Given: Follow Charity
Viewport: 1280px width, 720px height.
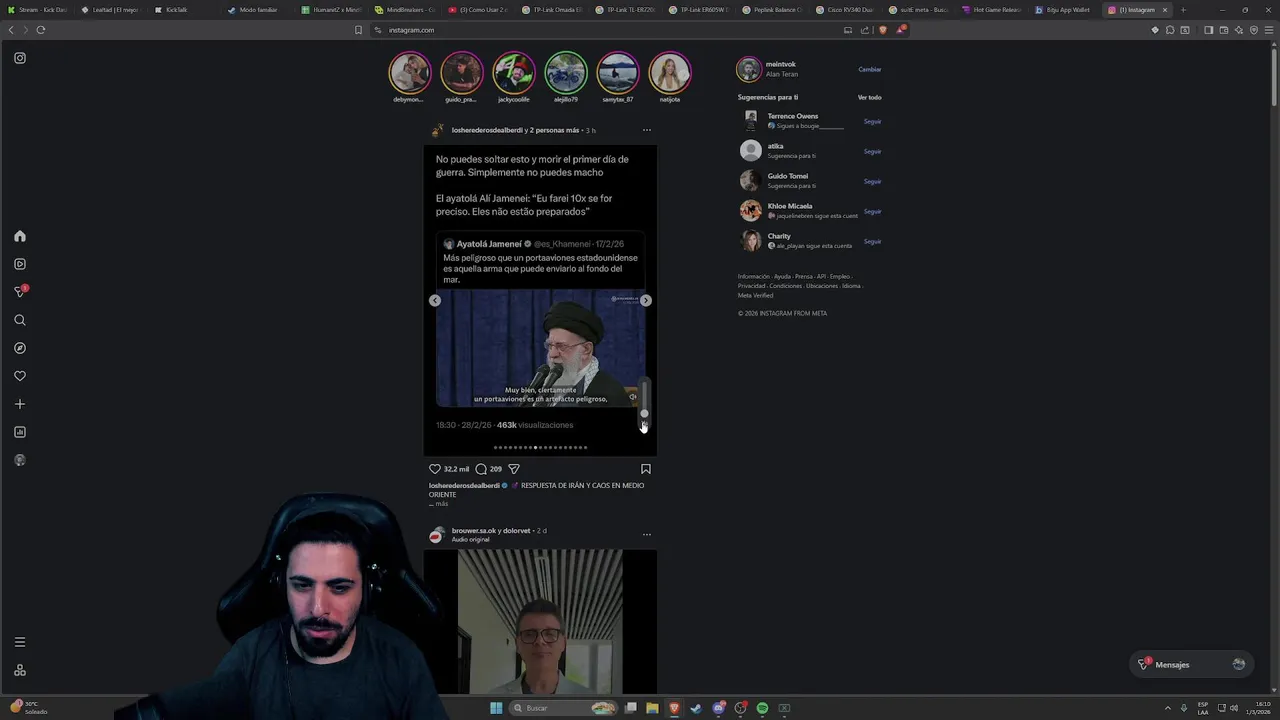Looking at the screenshot, I should 872,241.
